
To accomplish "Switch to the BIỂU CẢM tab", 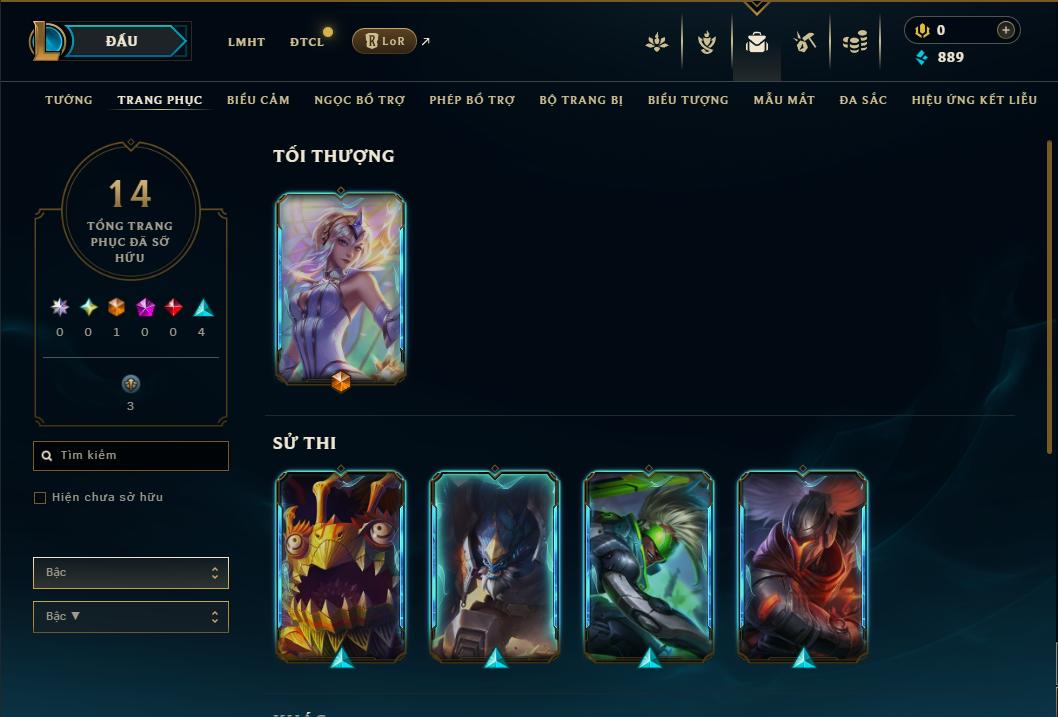I will click(x=258, y=100).
